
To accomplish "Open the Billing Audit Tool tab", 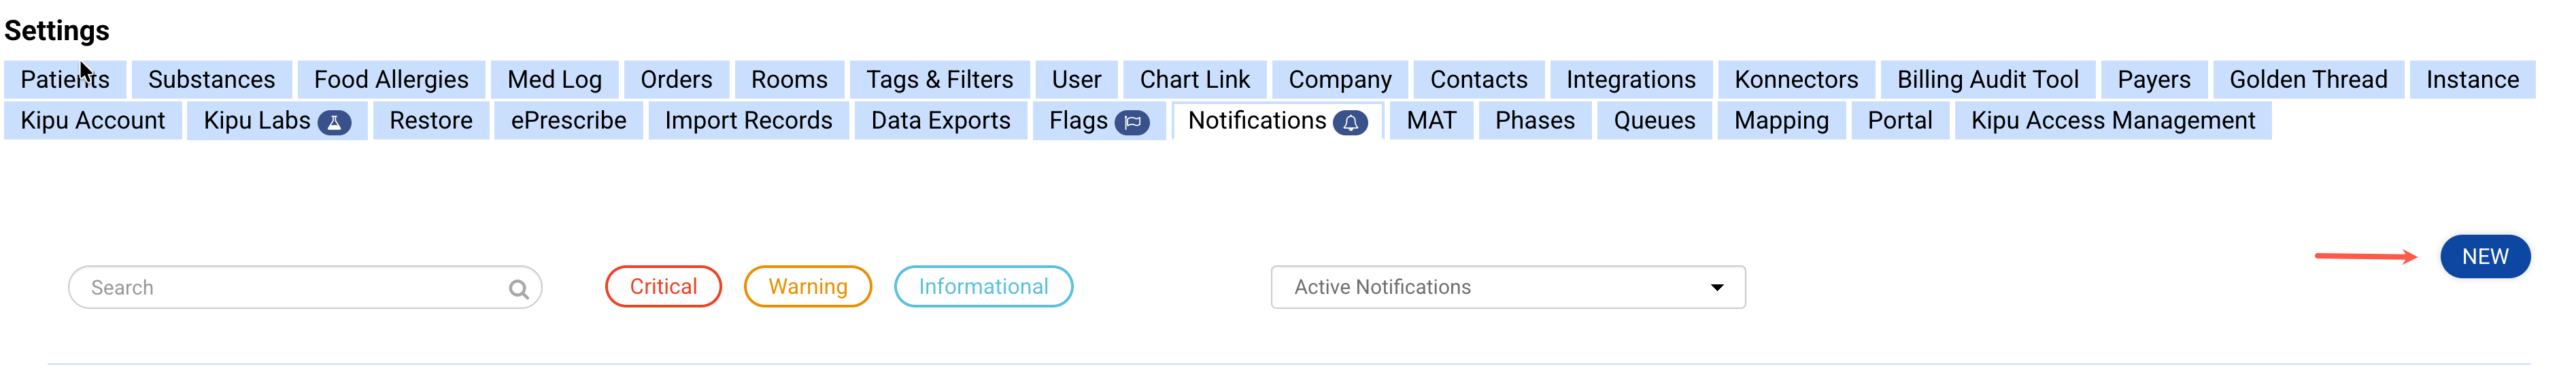I will coord(1987,80).
